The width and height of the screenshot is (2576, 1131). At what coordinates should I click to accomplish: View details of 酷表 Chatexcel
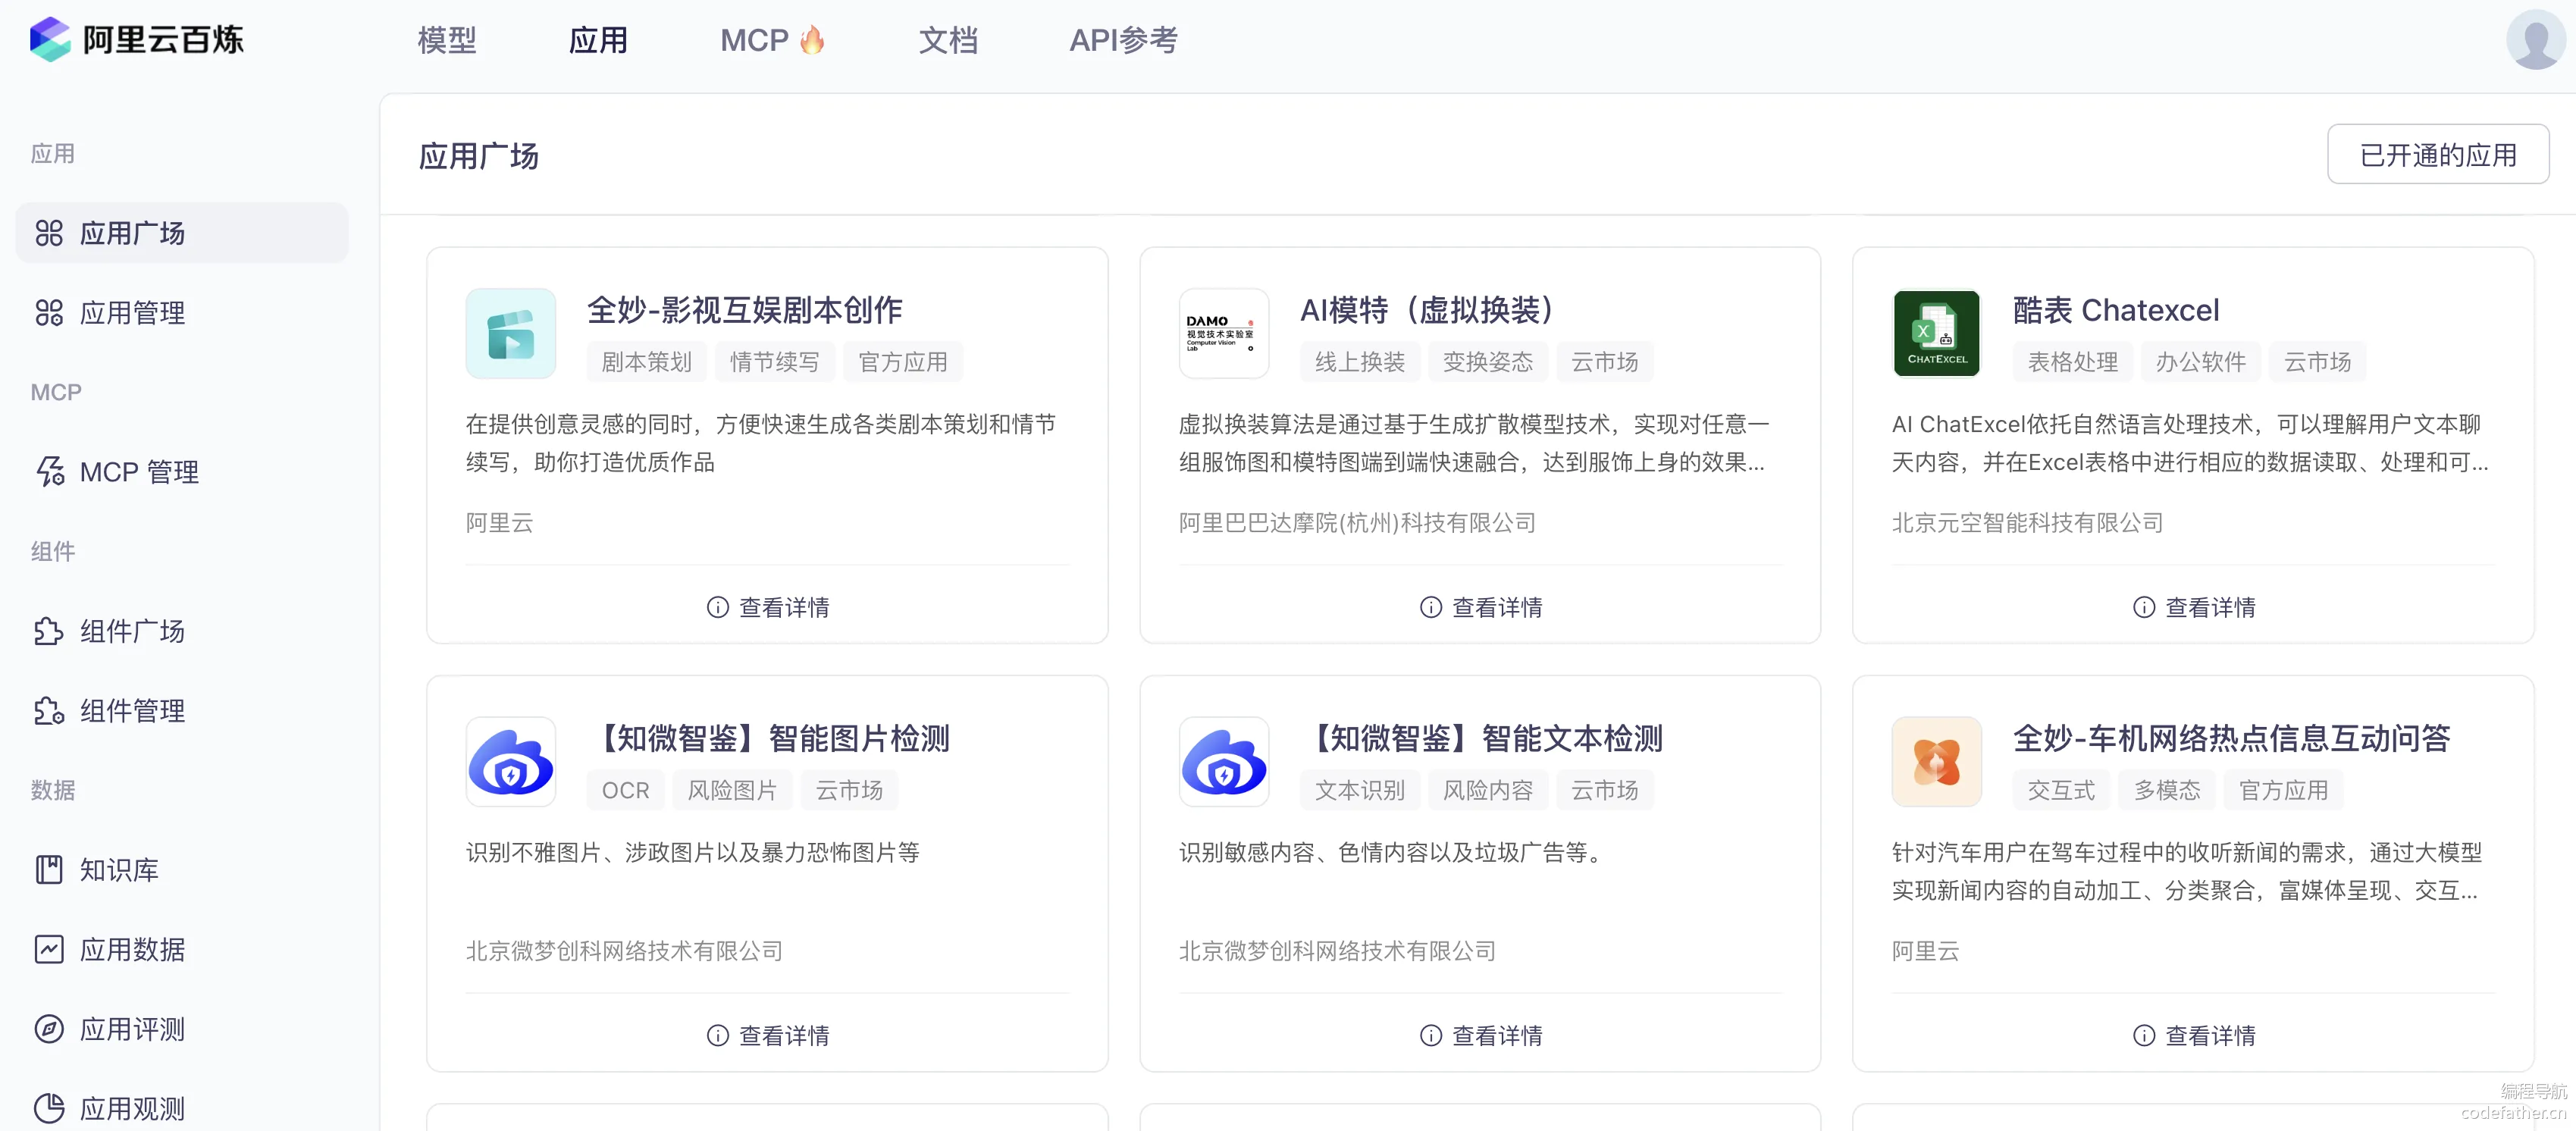point(2194,607)
